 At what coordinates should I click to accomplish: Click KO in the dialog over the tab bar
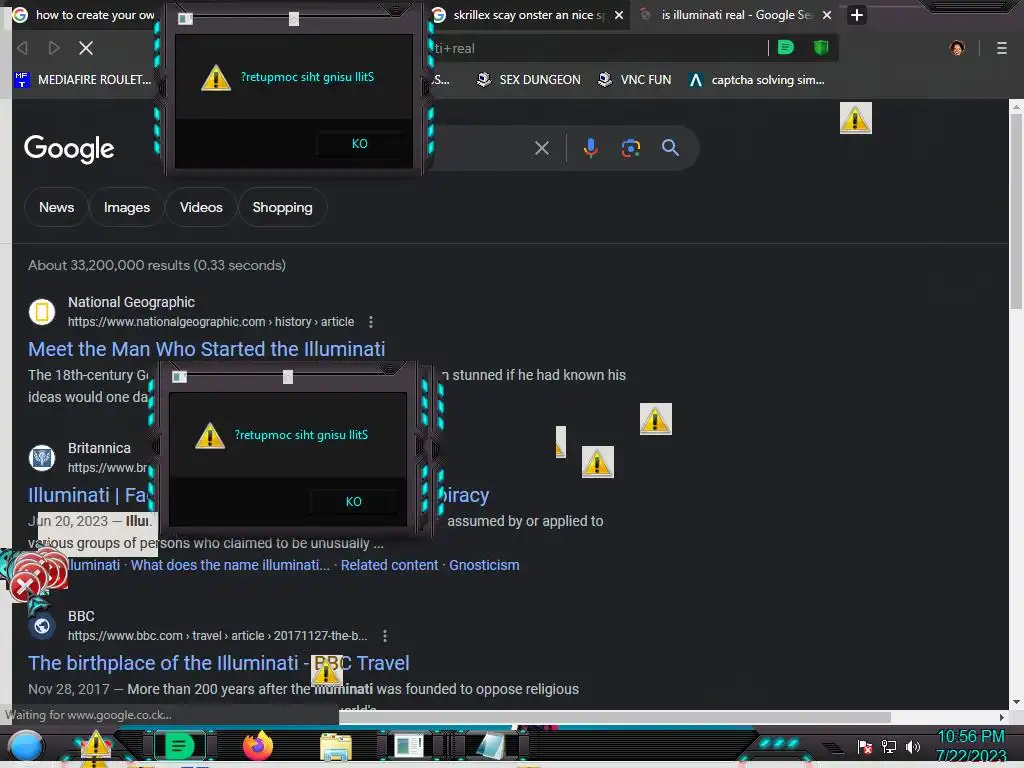tap(359, 144)
